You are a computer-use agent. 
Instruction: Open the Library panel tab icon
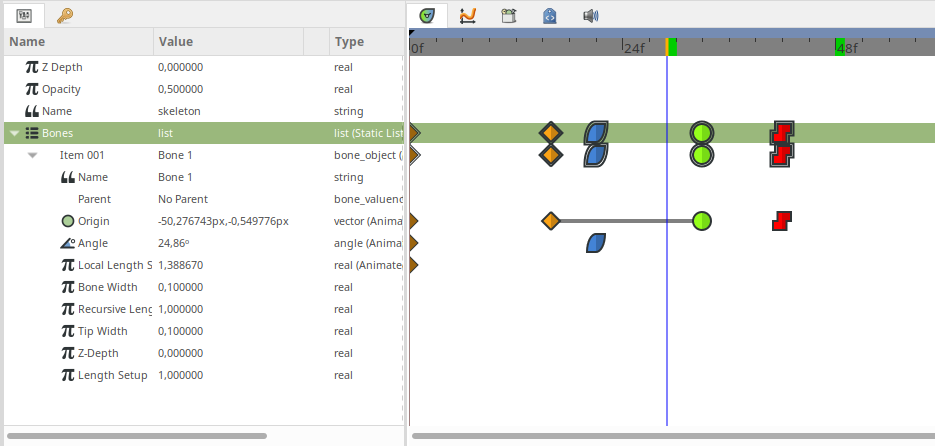(x=549, y=16)
